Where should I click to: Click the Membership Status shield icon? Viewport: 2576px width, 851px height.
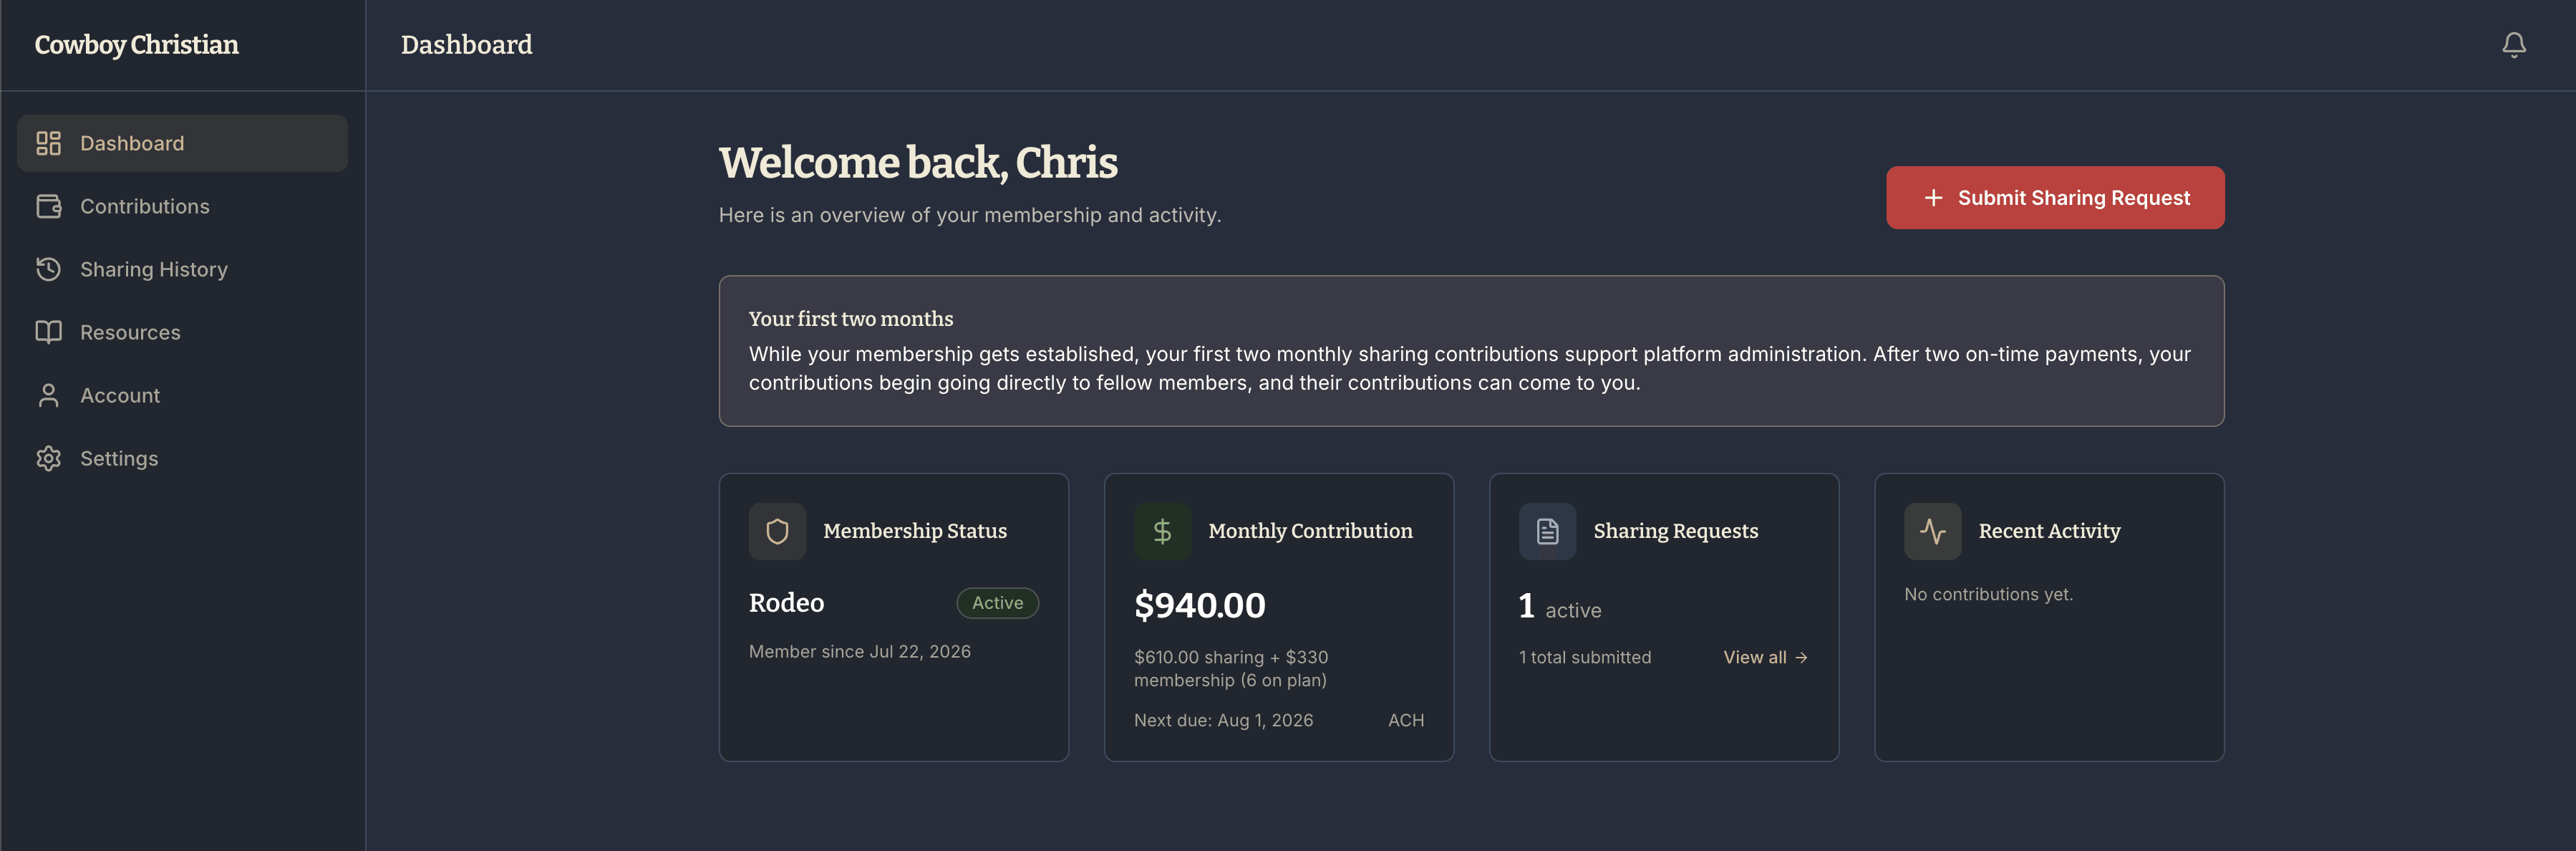[x=777, y=531]
